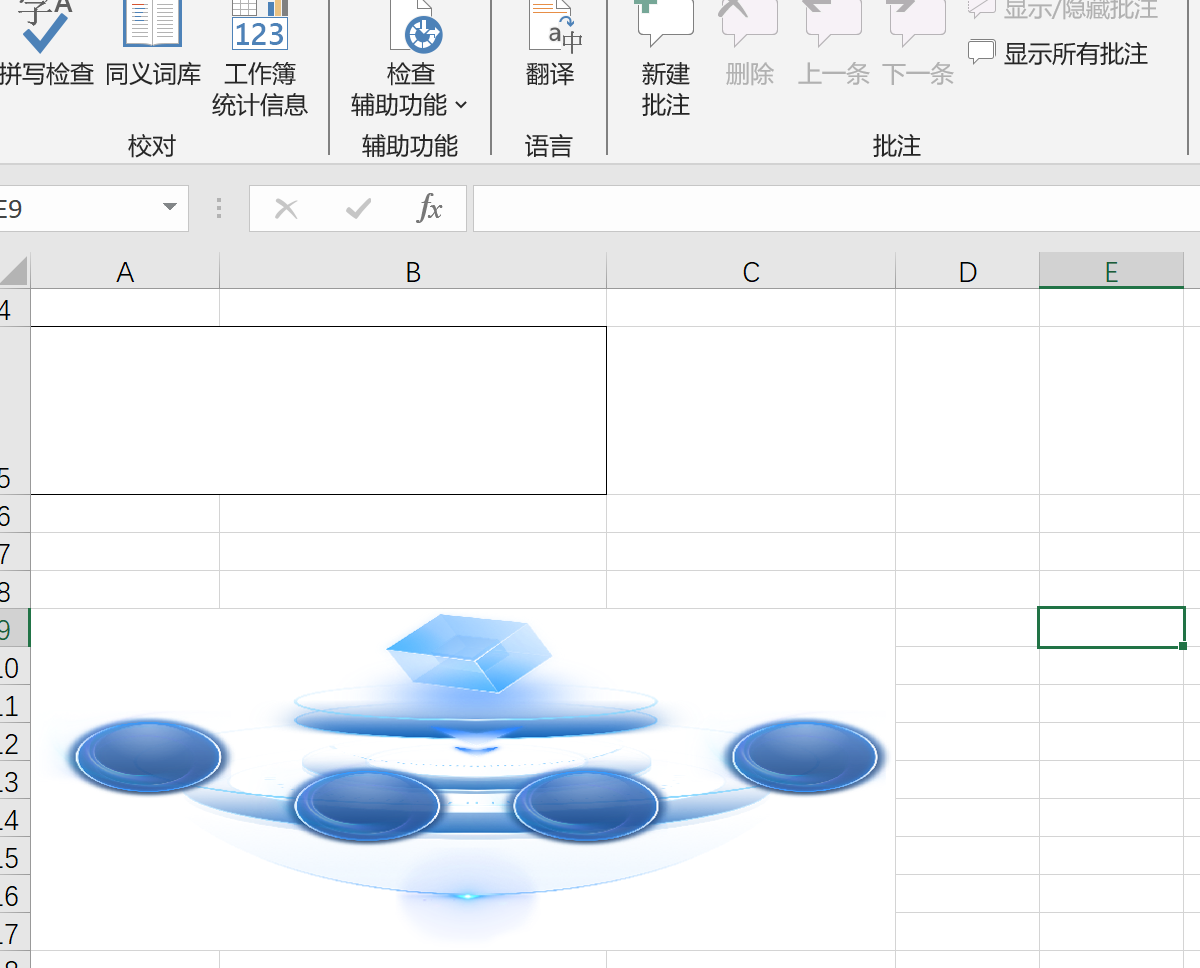Select column B header
Image resolution: width=1200 pixels, height=968 pixels.
(413, 272)
